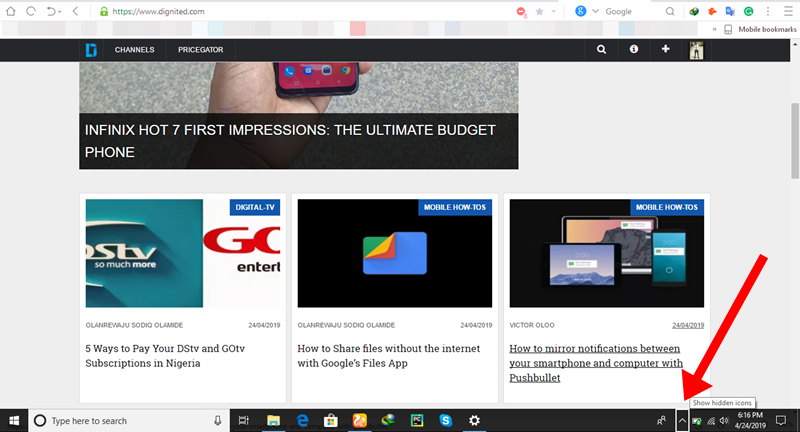Launch Microsoft Edge from the taskbar
Image resolution: width=800 pixels, height=432 pixels.
click(x=303, y=420)
